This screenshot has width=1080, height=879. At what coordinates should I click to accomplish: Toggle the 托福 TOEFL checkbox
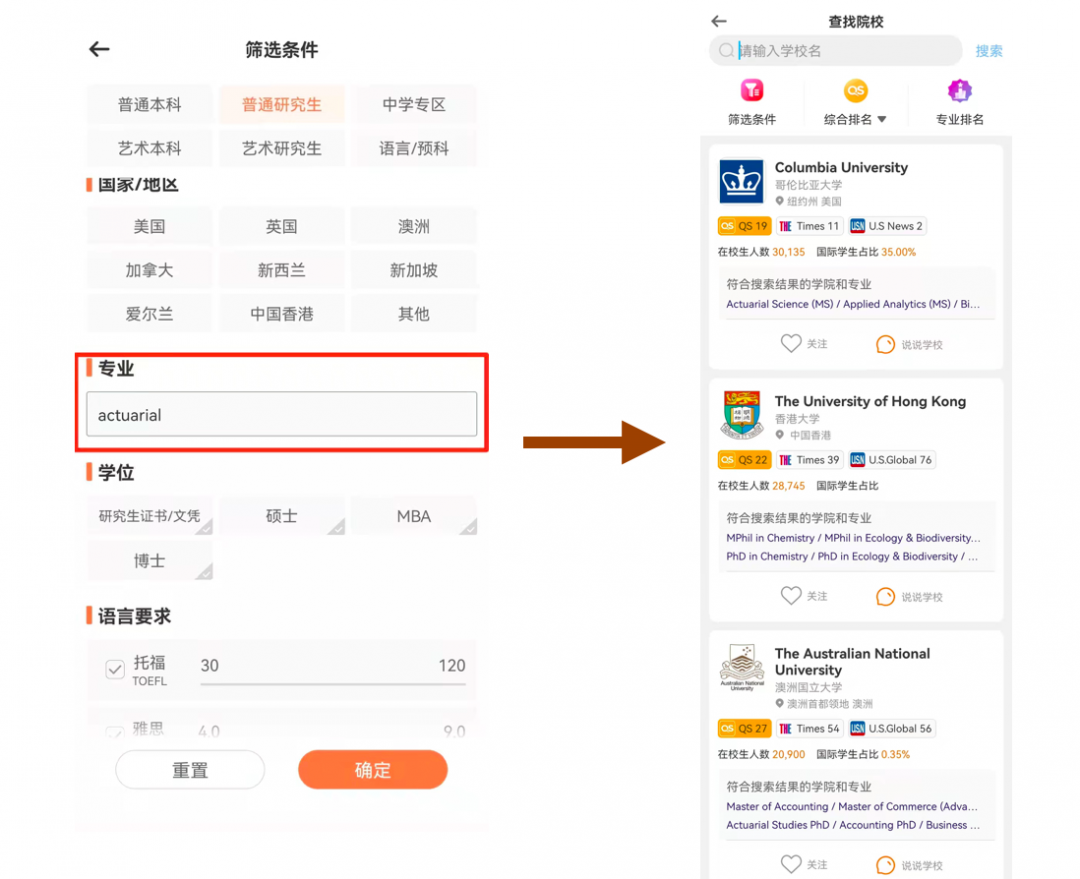(115, 669)
